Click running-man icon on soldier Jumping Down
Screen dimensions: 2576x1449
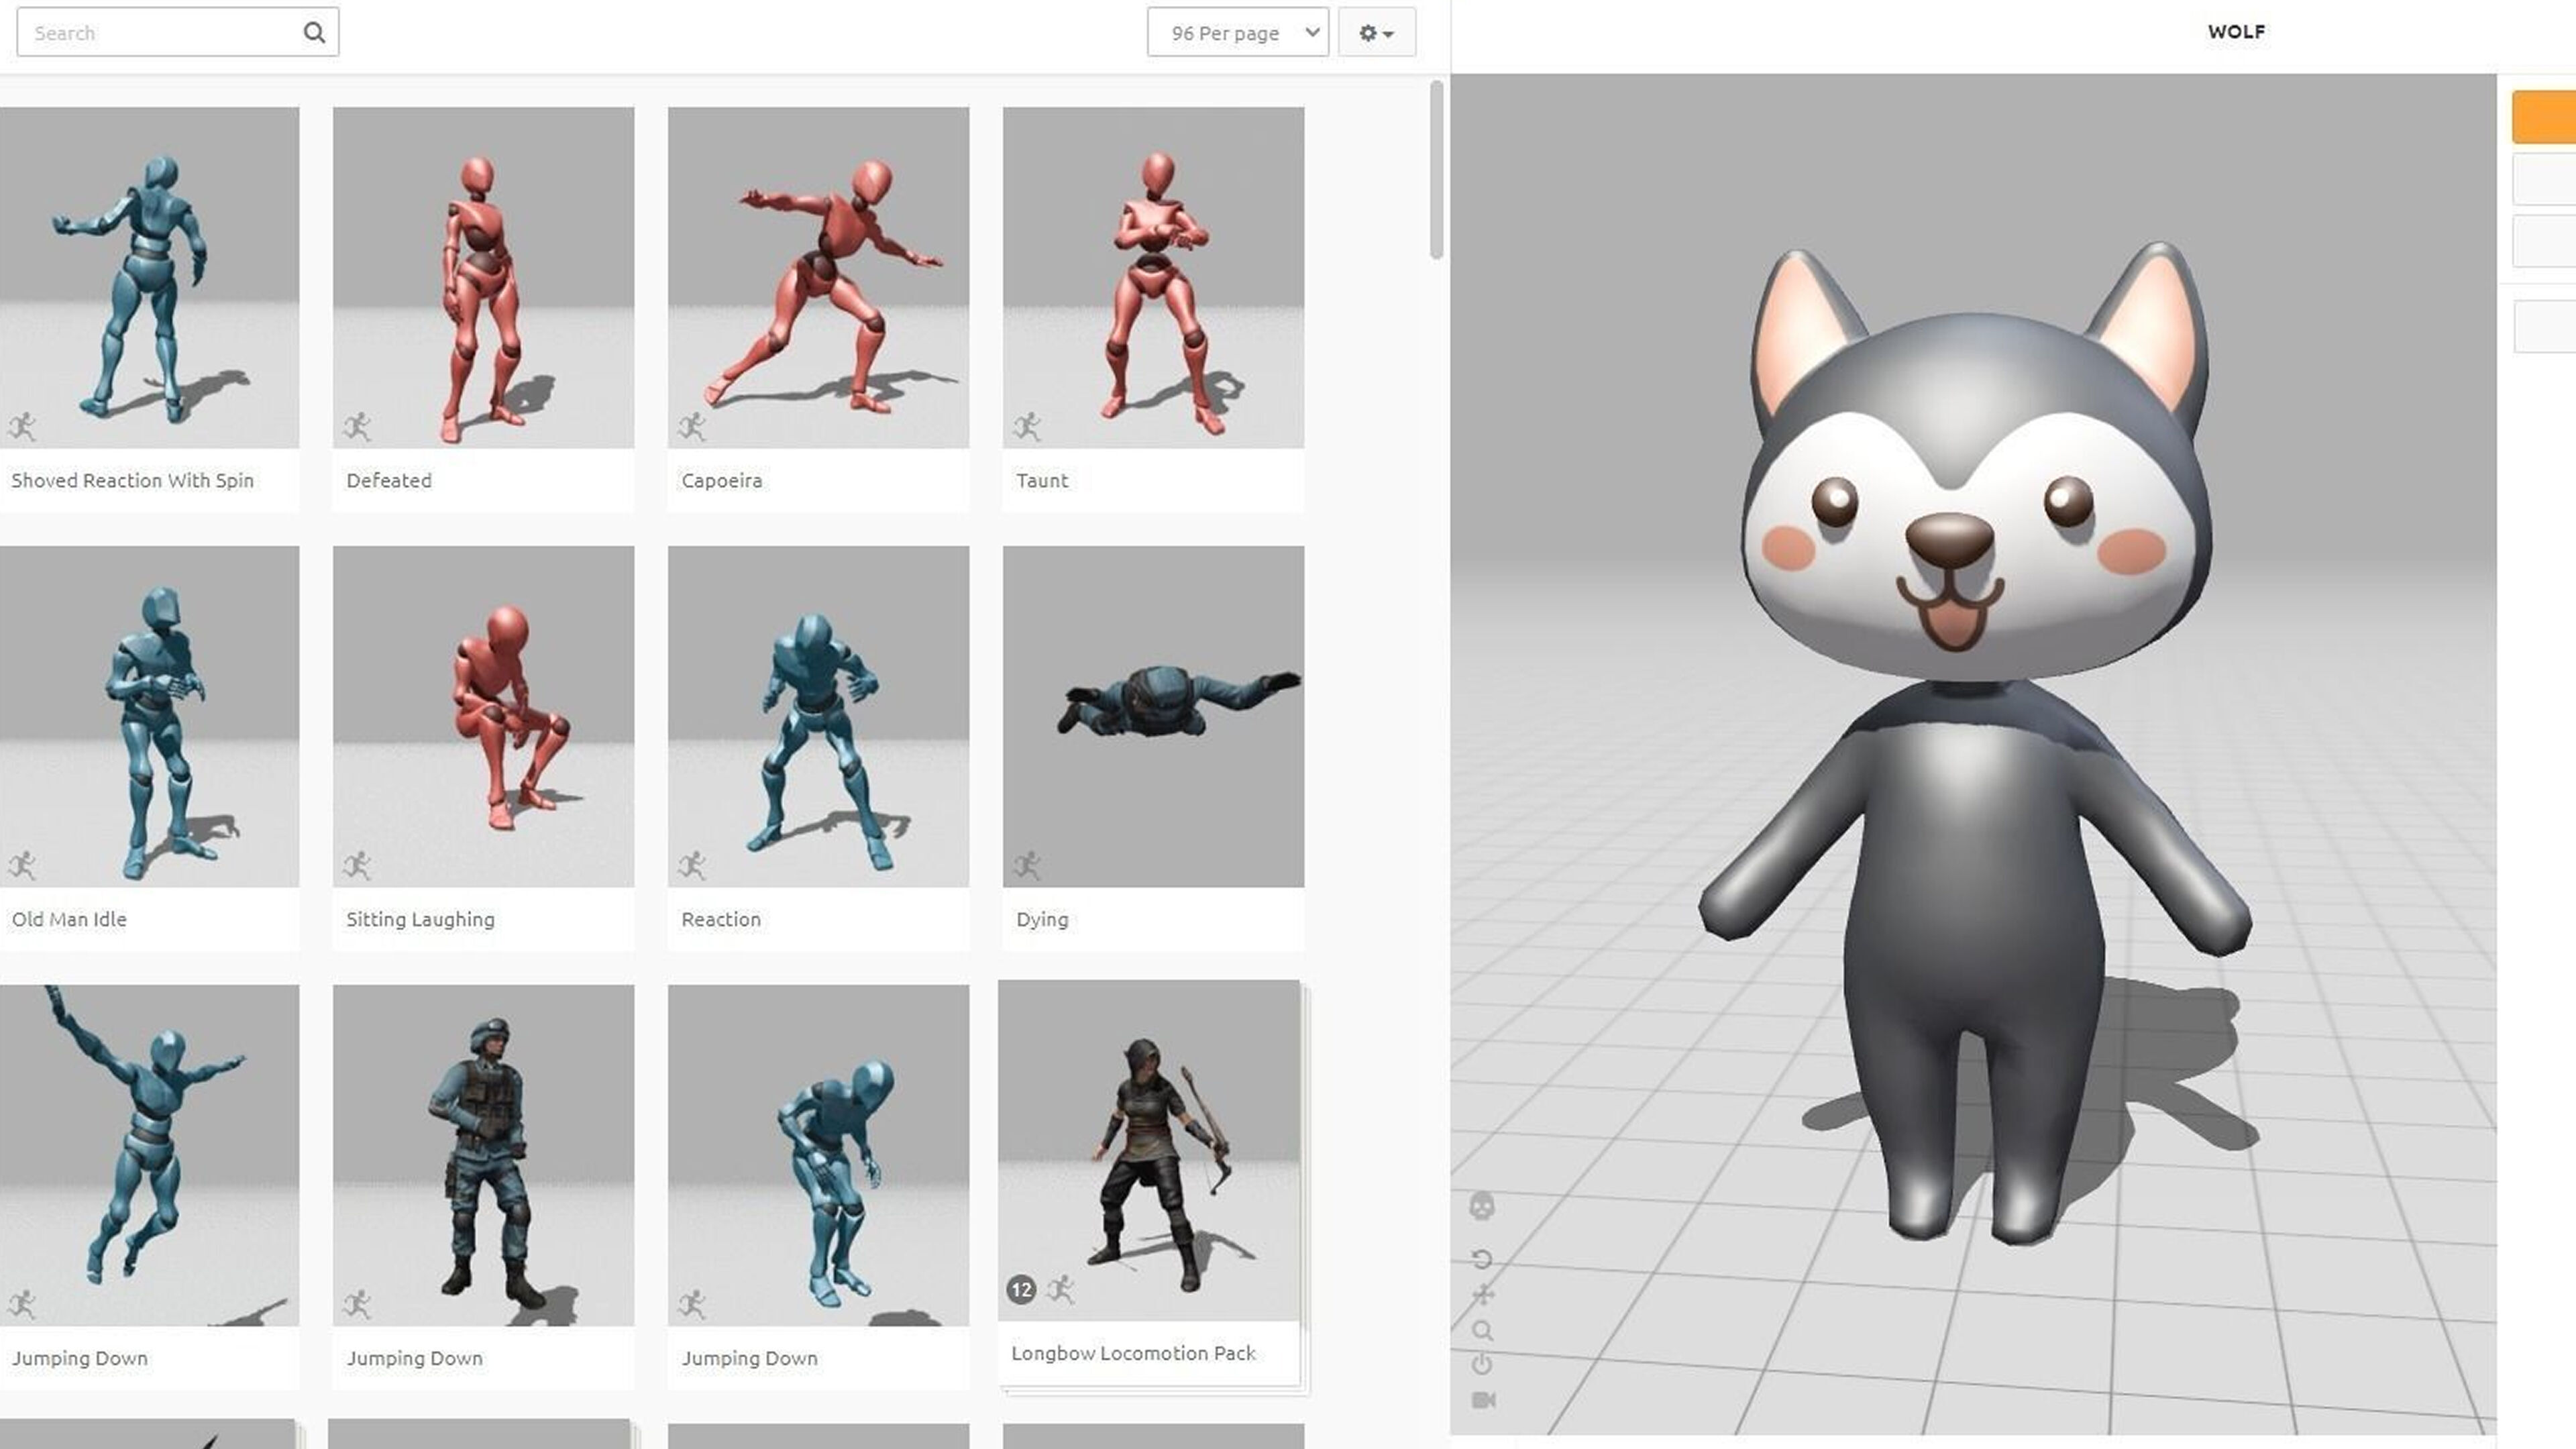tap(357, 1304)
